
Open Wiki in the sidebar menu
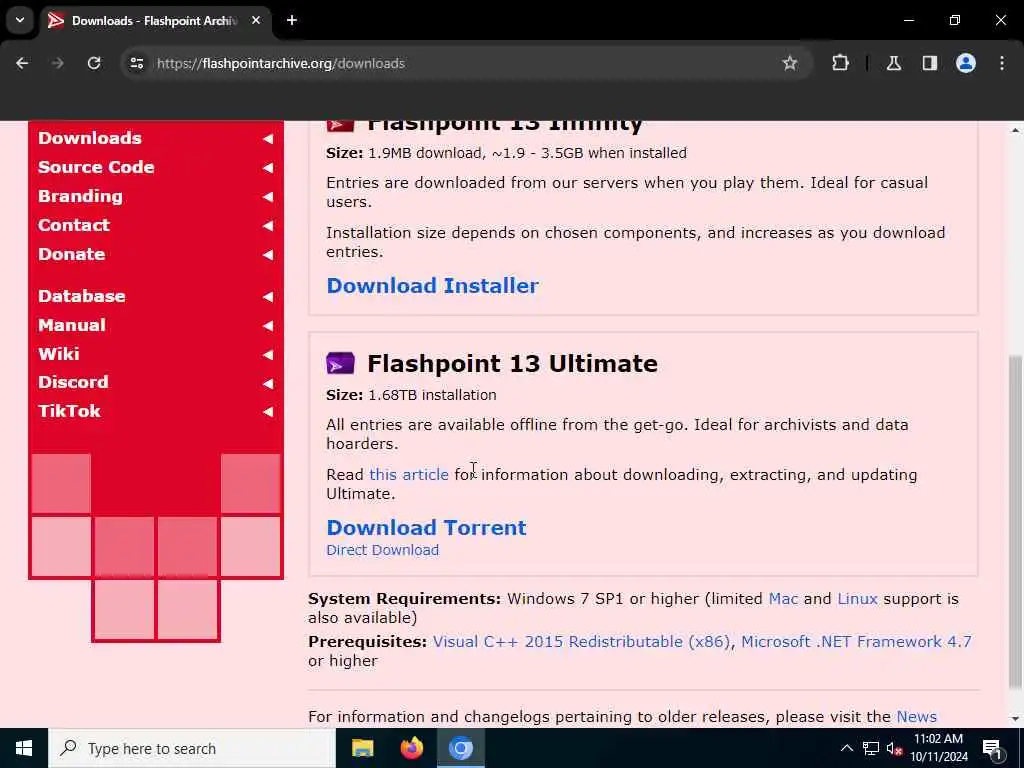pos(59,354)
